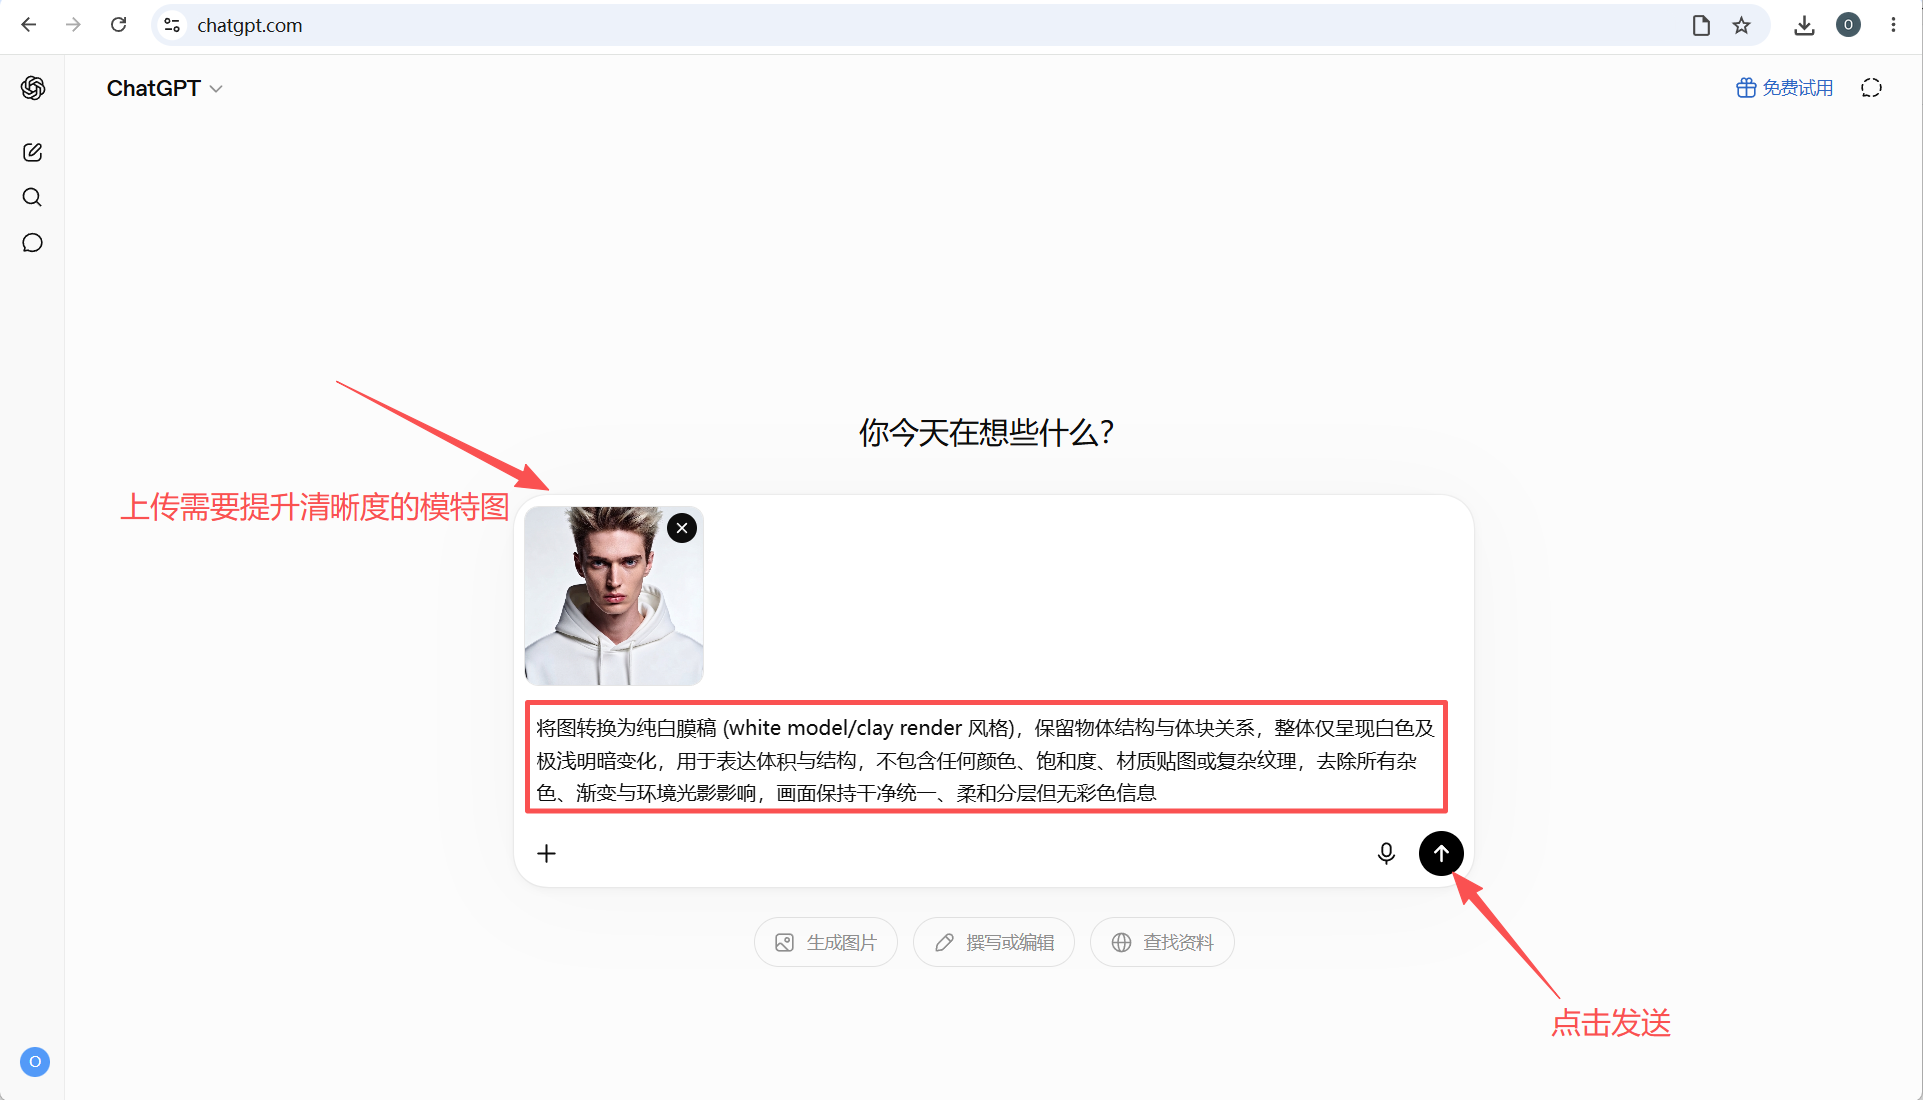Click the ChatGPT logo in the sidebar
The width and height of the screenshot is (1923, 1100).
click(x=33, y=88)
